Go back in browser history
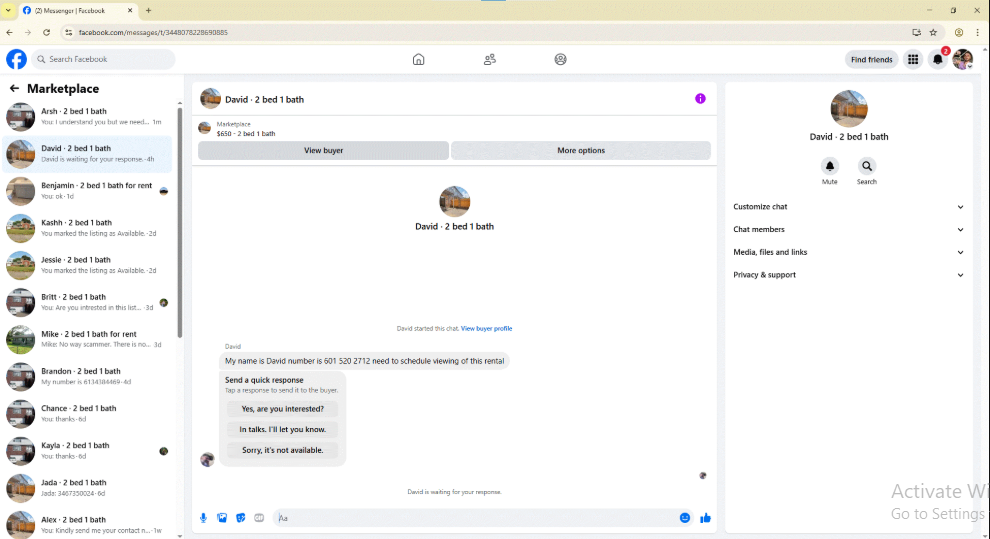The image size is (990, 539). [x=9, y=32]
